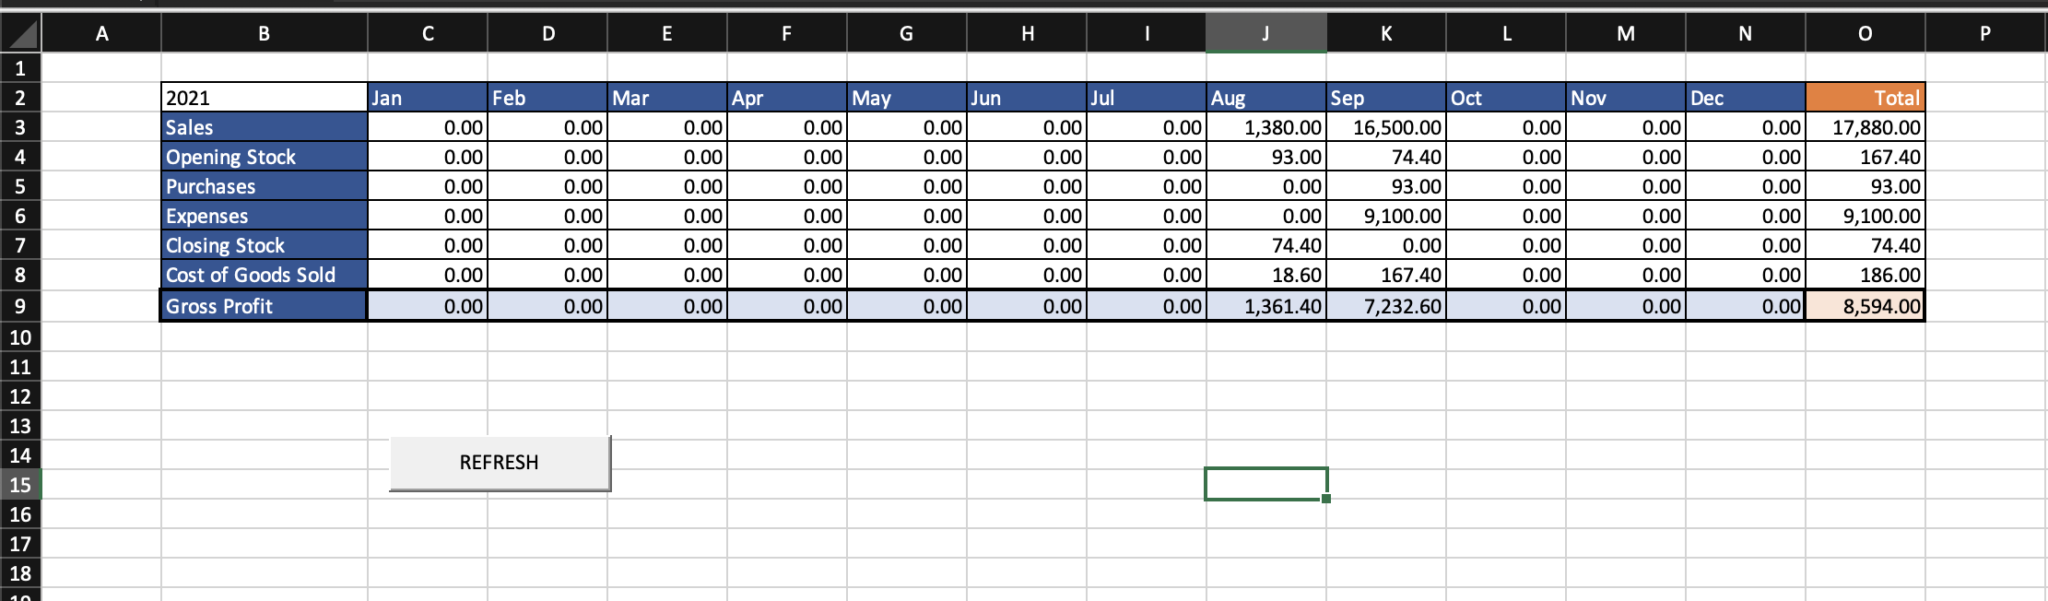Click the Gross Profit label cell
Image resolution: width=2048 pixels, height=601 pixels.
tap(264, 306)
